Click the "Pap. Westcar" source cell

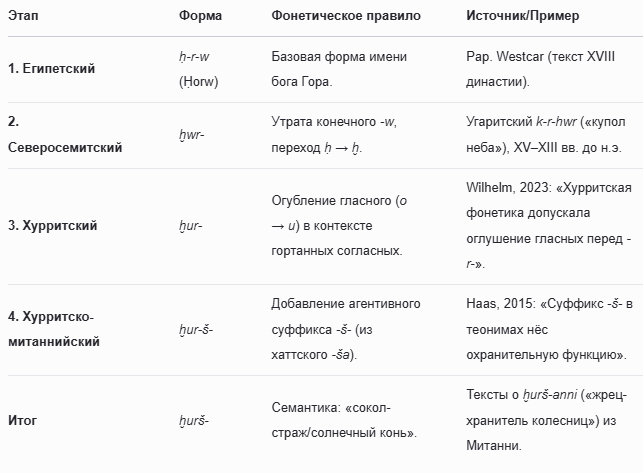point(541,70)
